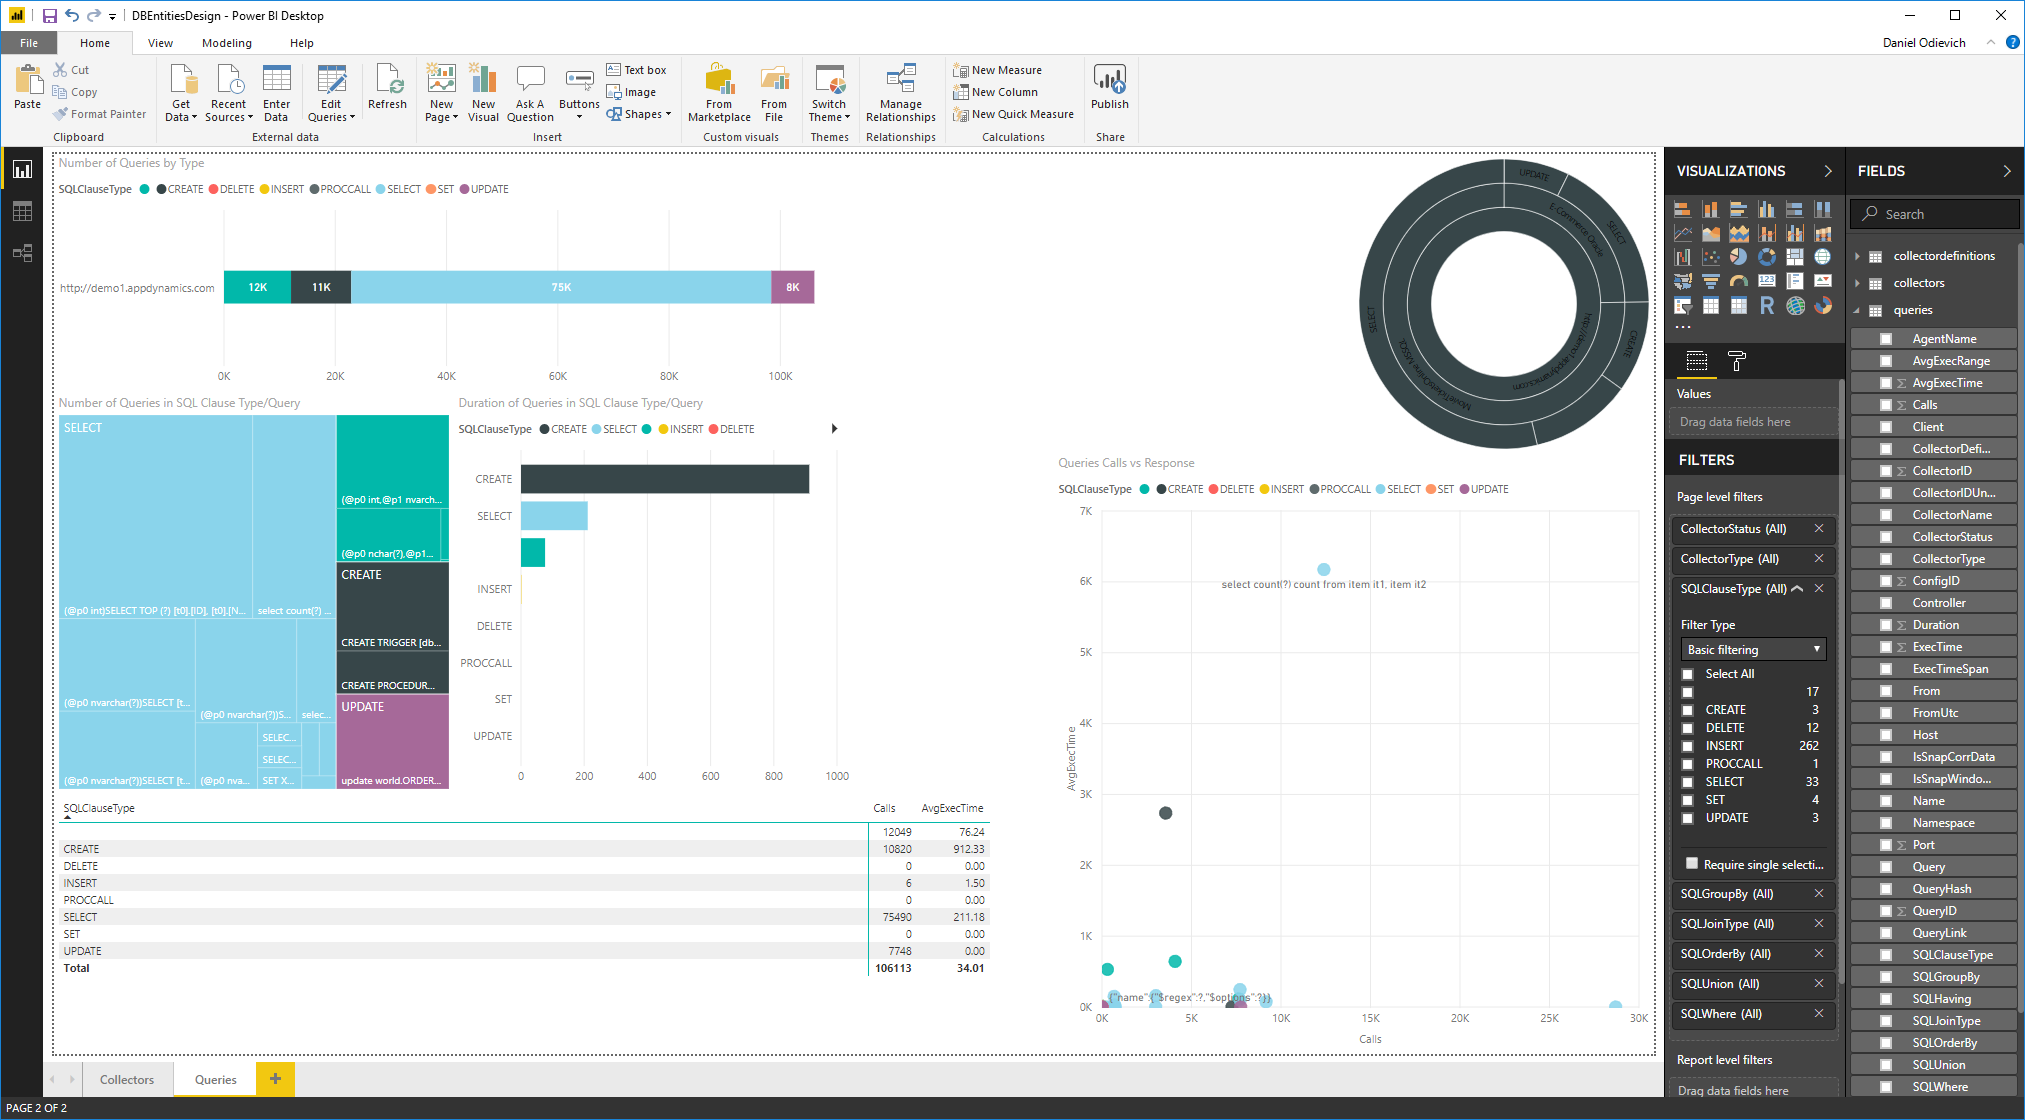Switch to Data view in left sidebar
This screenshot has height=1120, width=2025.
click(x=22, y=211)
